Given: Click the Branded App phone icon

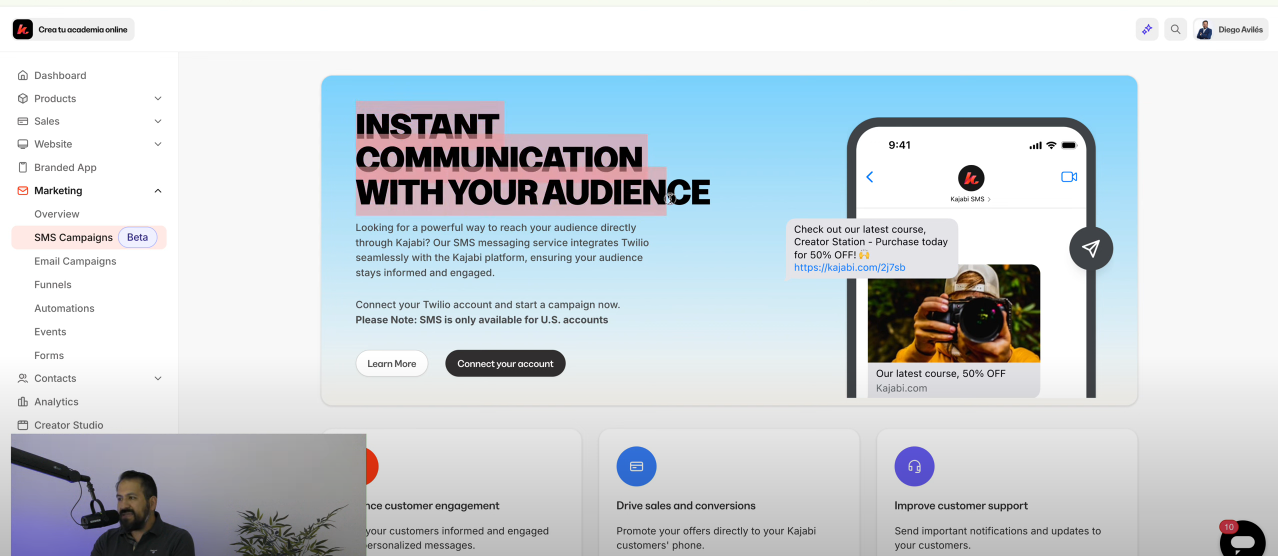Looking at the screenshot, I should [x=23, y=167].
